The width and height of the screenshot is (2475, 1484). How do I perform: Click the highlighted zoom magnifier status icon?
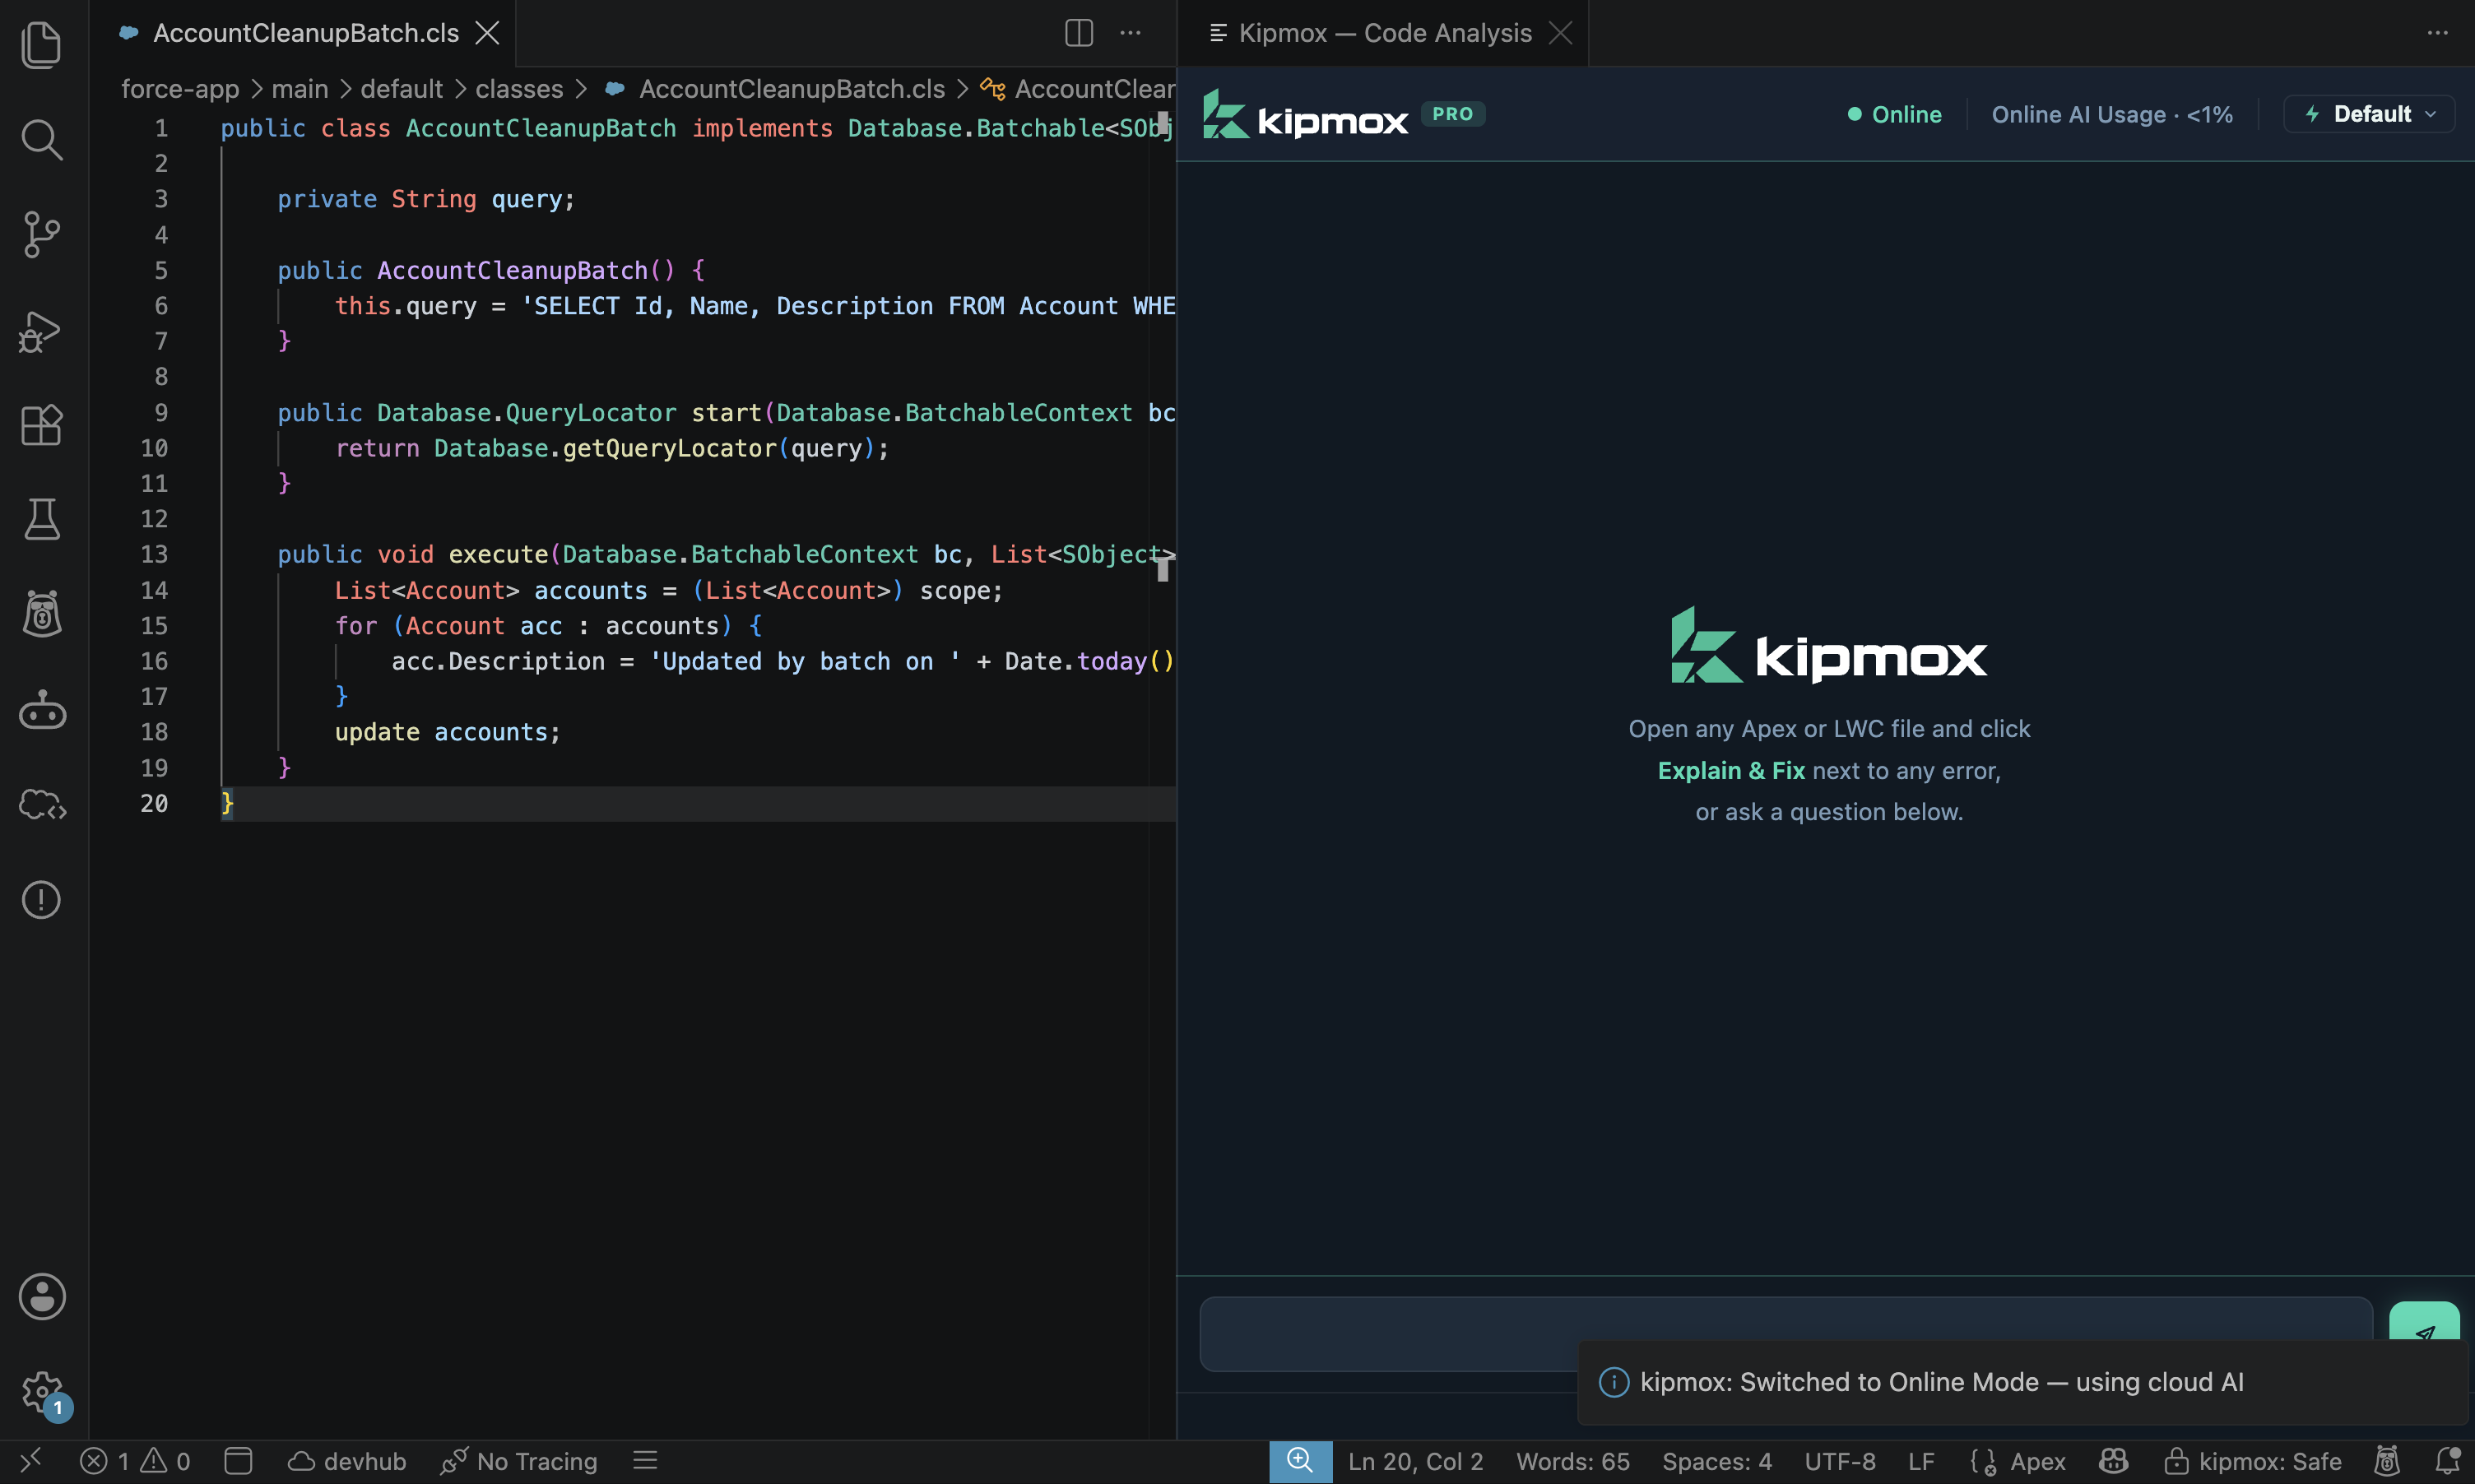point(1299,1461)
